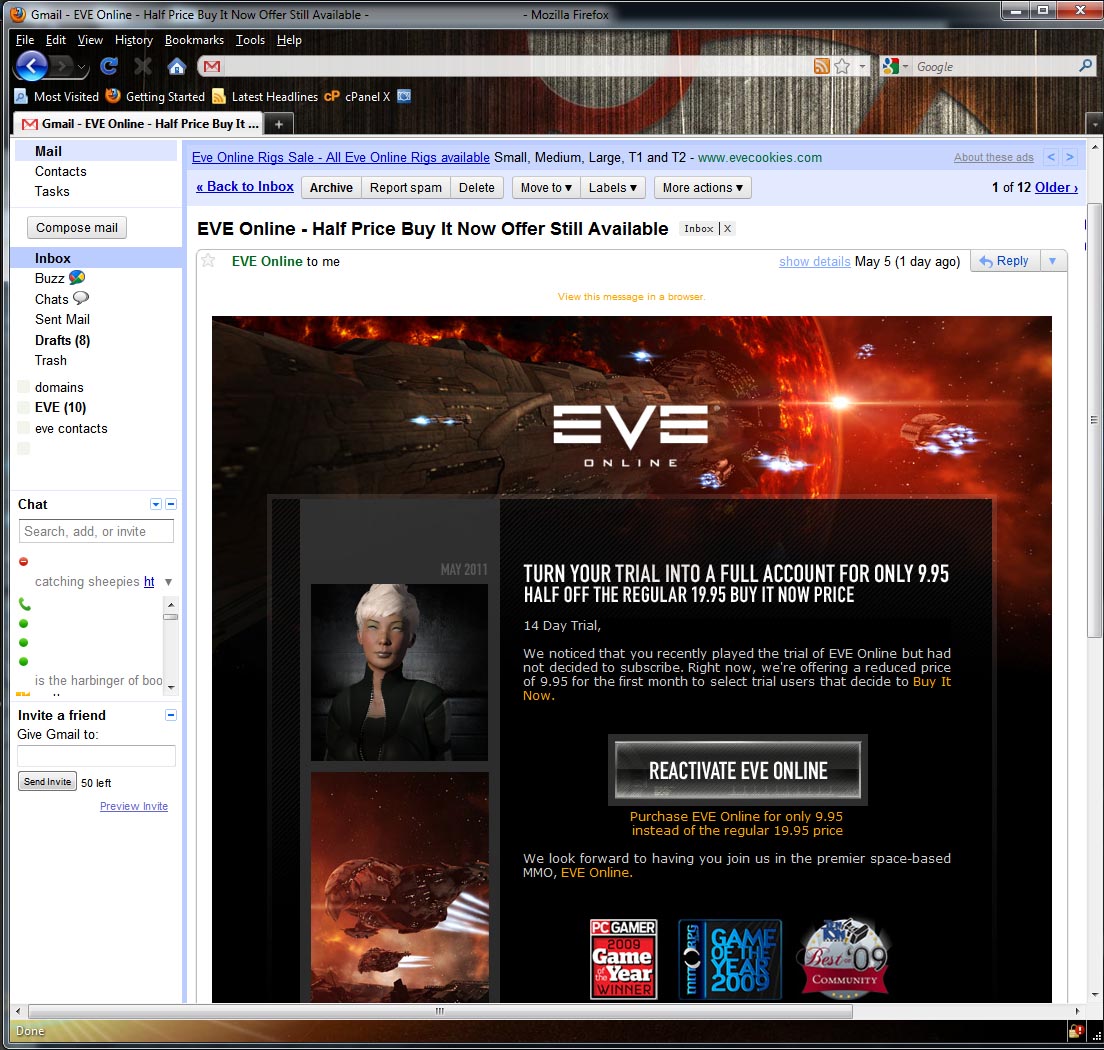The width and height of the screenshot is (1104, 1050).
Task: Open the Labels dropdown
Action: coord(613,187)
